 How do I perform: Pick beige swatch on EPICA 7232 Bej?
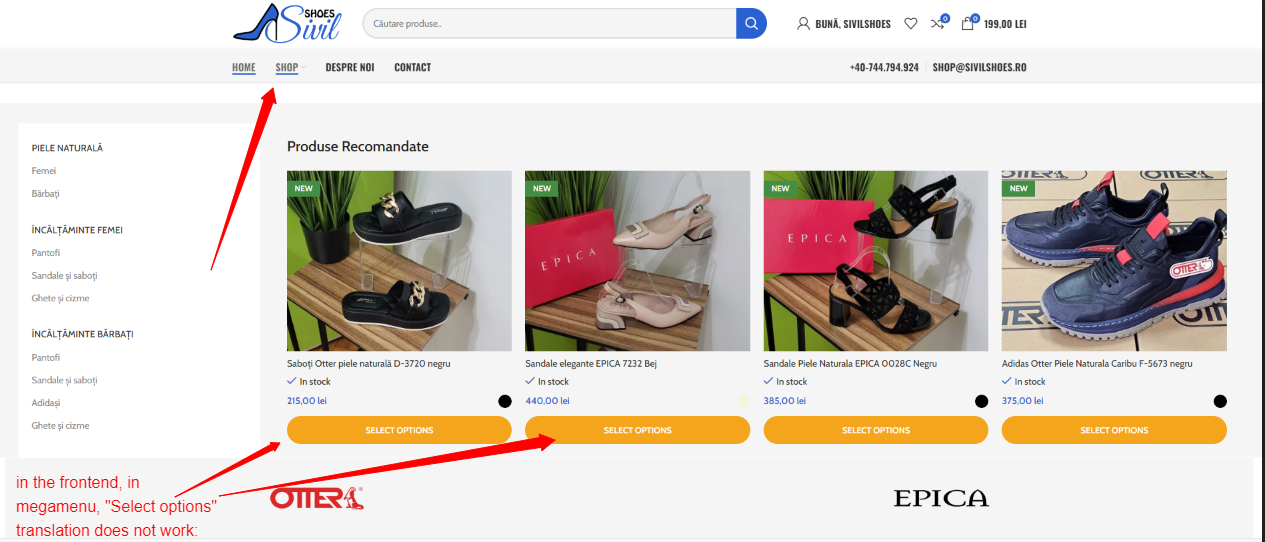(743, 401)
